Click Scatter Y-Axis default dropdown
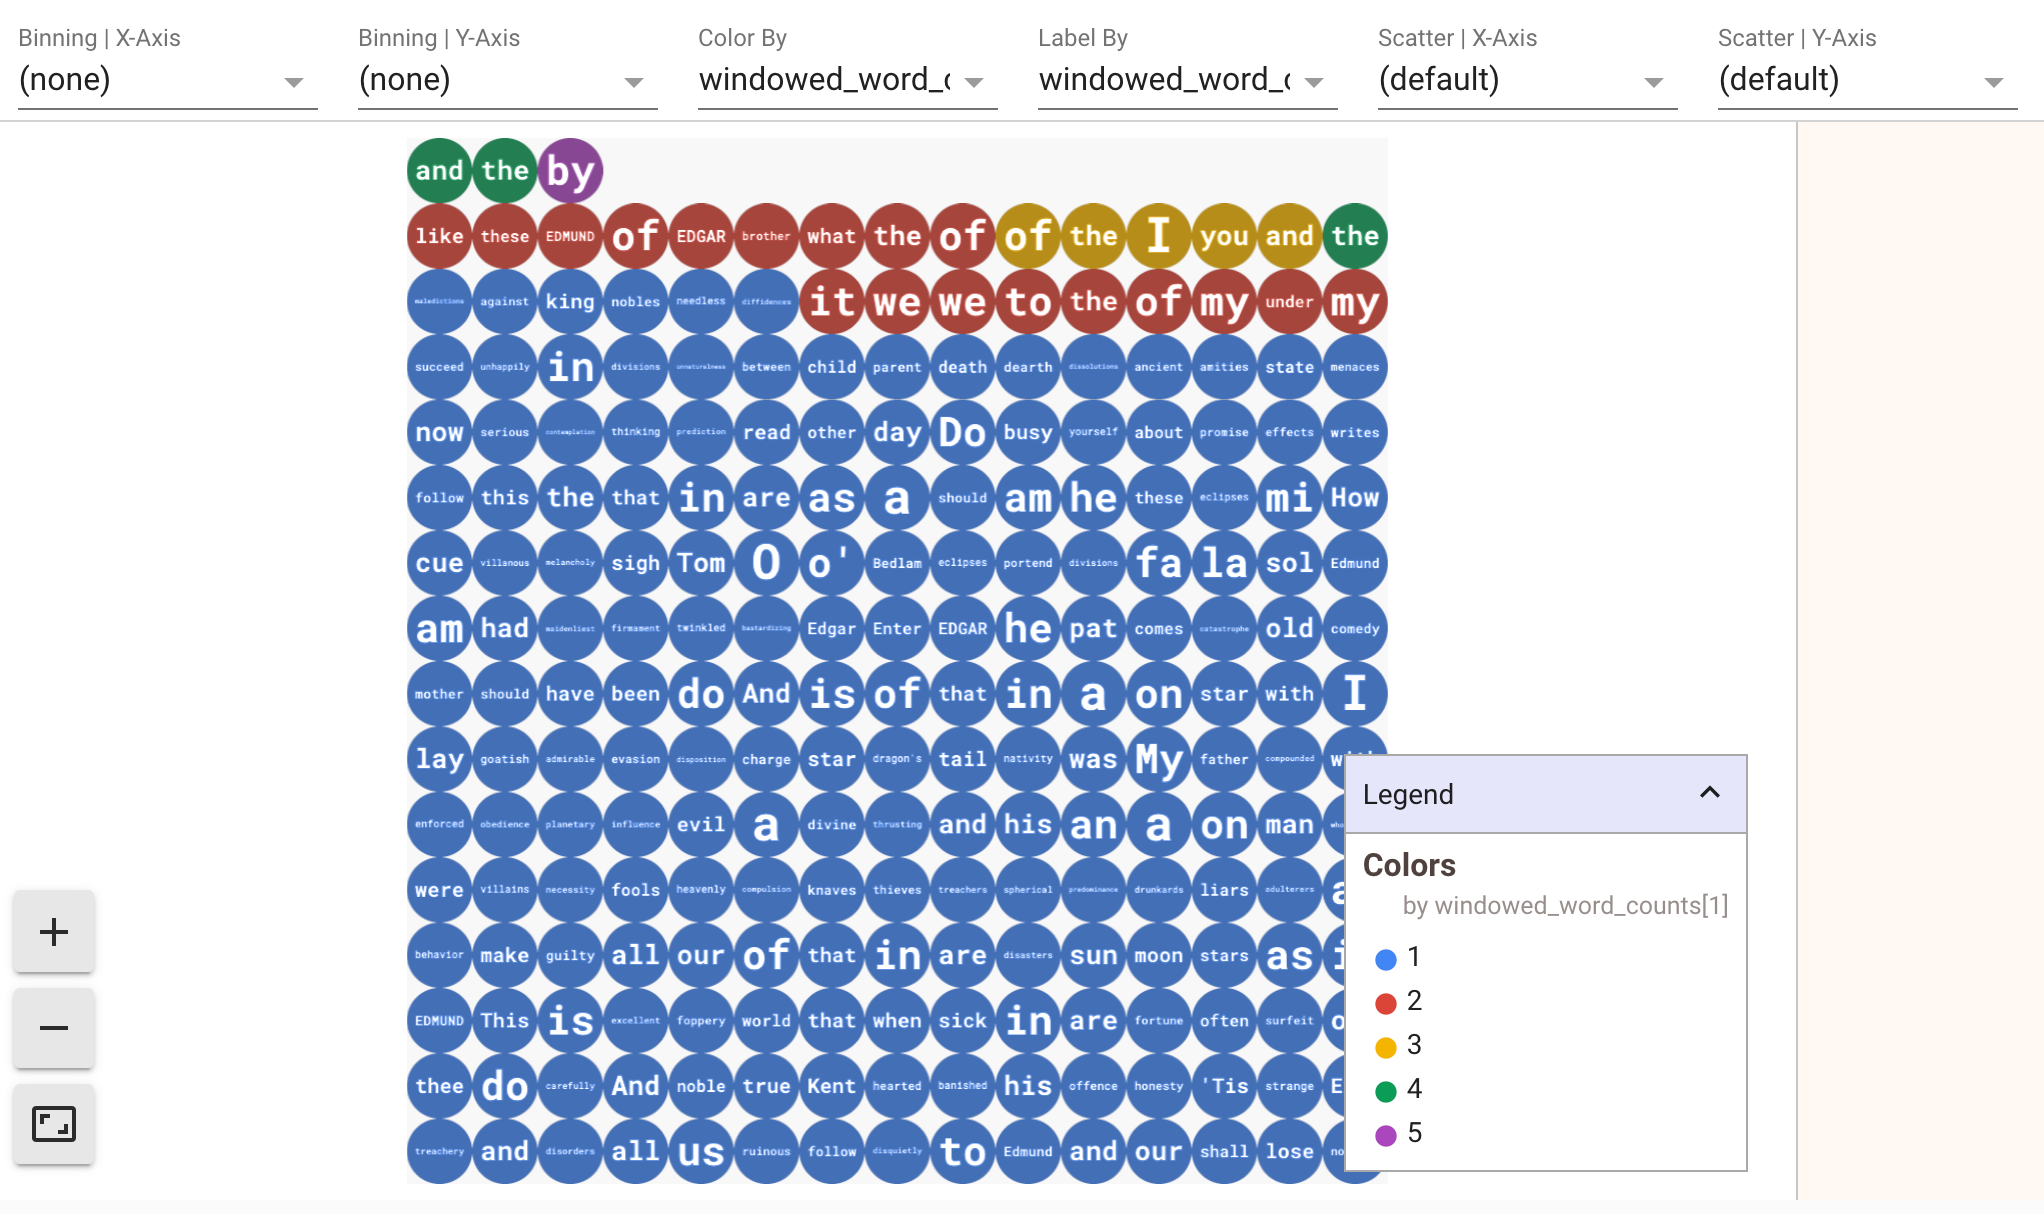 pyautogui.click(x=1863, y=79)
